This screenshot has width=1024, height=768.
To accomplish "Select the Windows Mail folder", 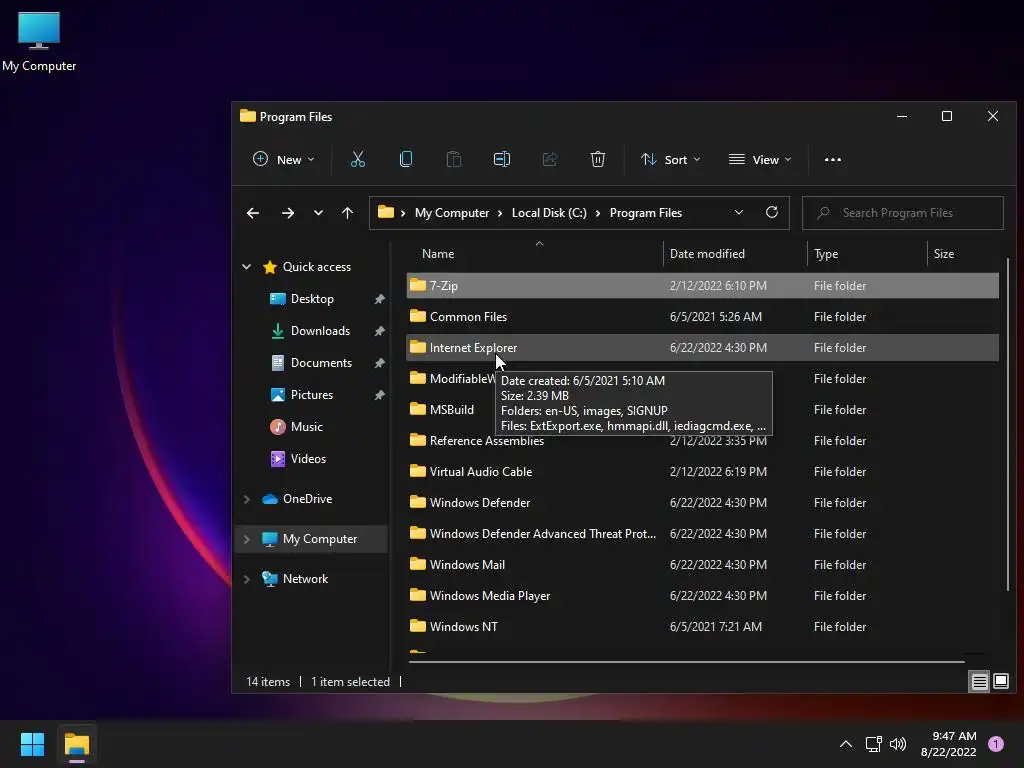I will pos(703,565).
